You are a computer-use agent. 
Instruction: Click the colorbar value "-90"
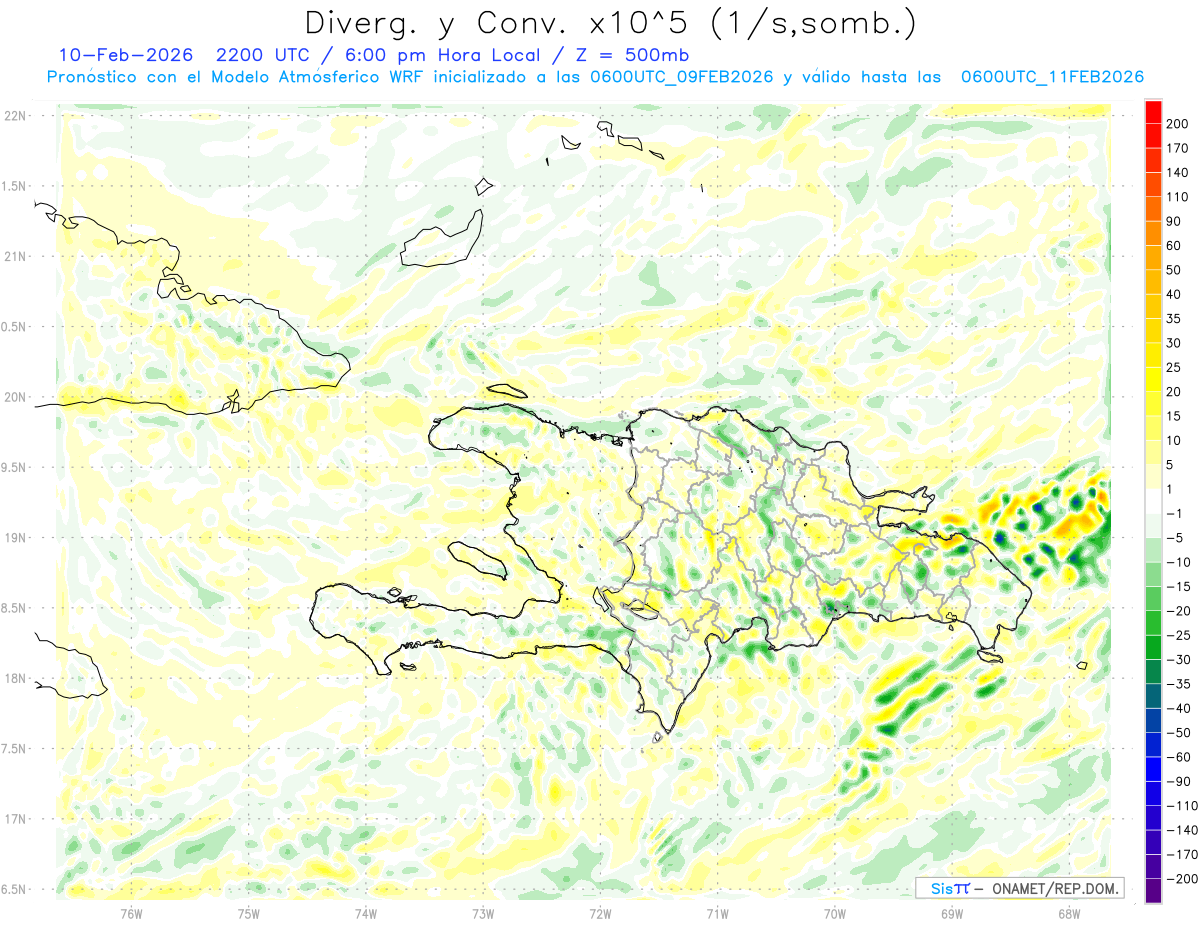1180,781
